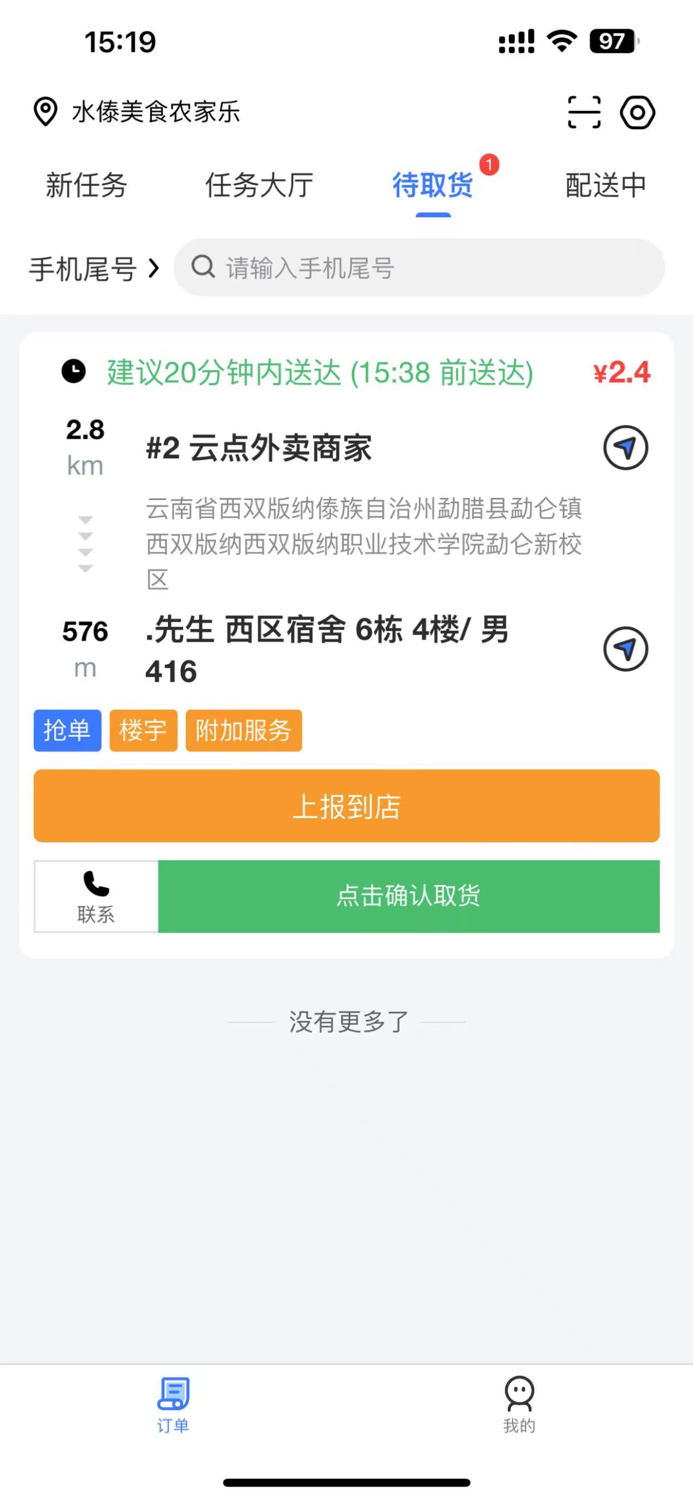Select 订单 icon in bottom navigation
693x1500 pixels.
pyautogui.click(x=172, y=1393)
